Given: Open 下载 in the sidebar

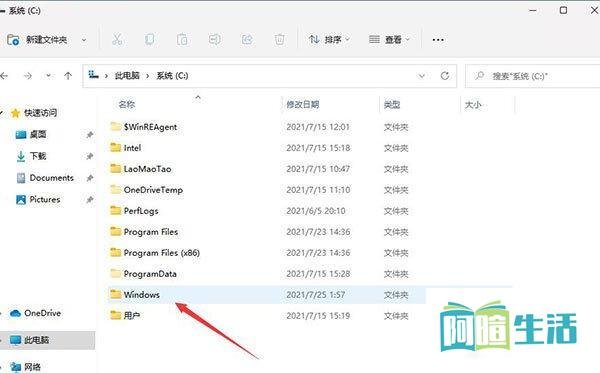Looking at the screenshot, I should click(x=38, y=156).
